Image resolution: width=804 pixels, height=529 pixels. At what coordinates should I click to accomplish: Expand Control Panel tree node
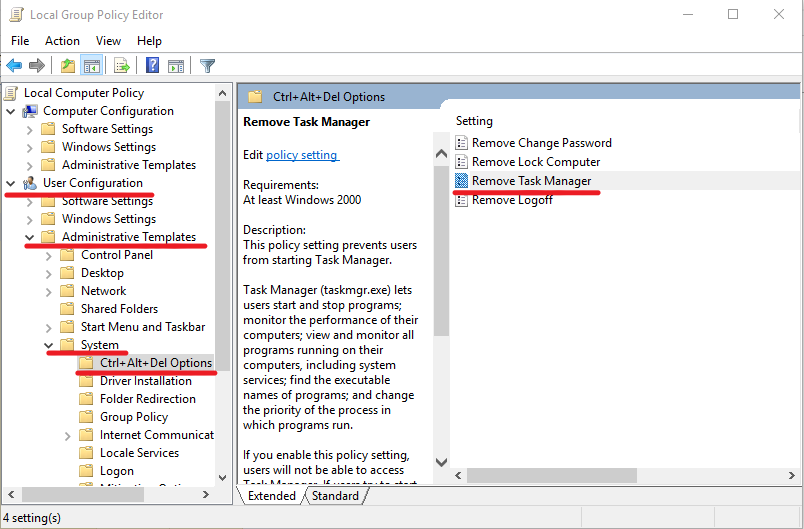click(x=49, y=256)
